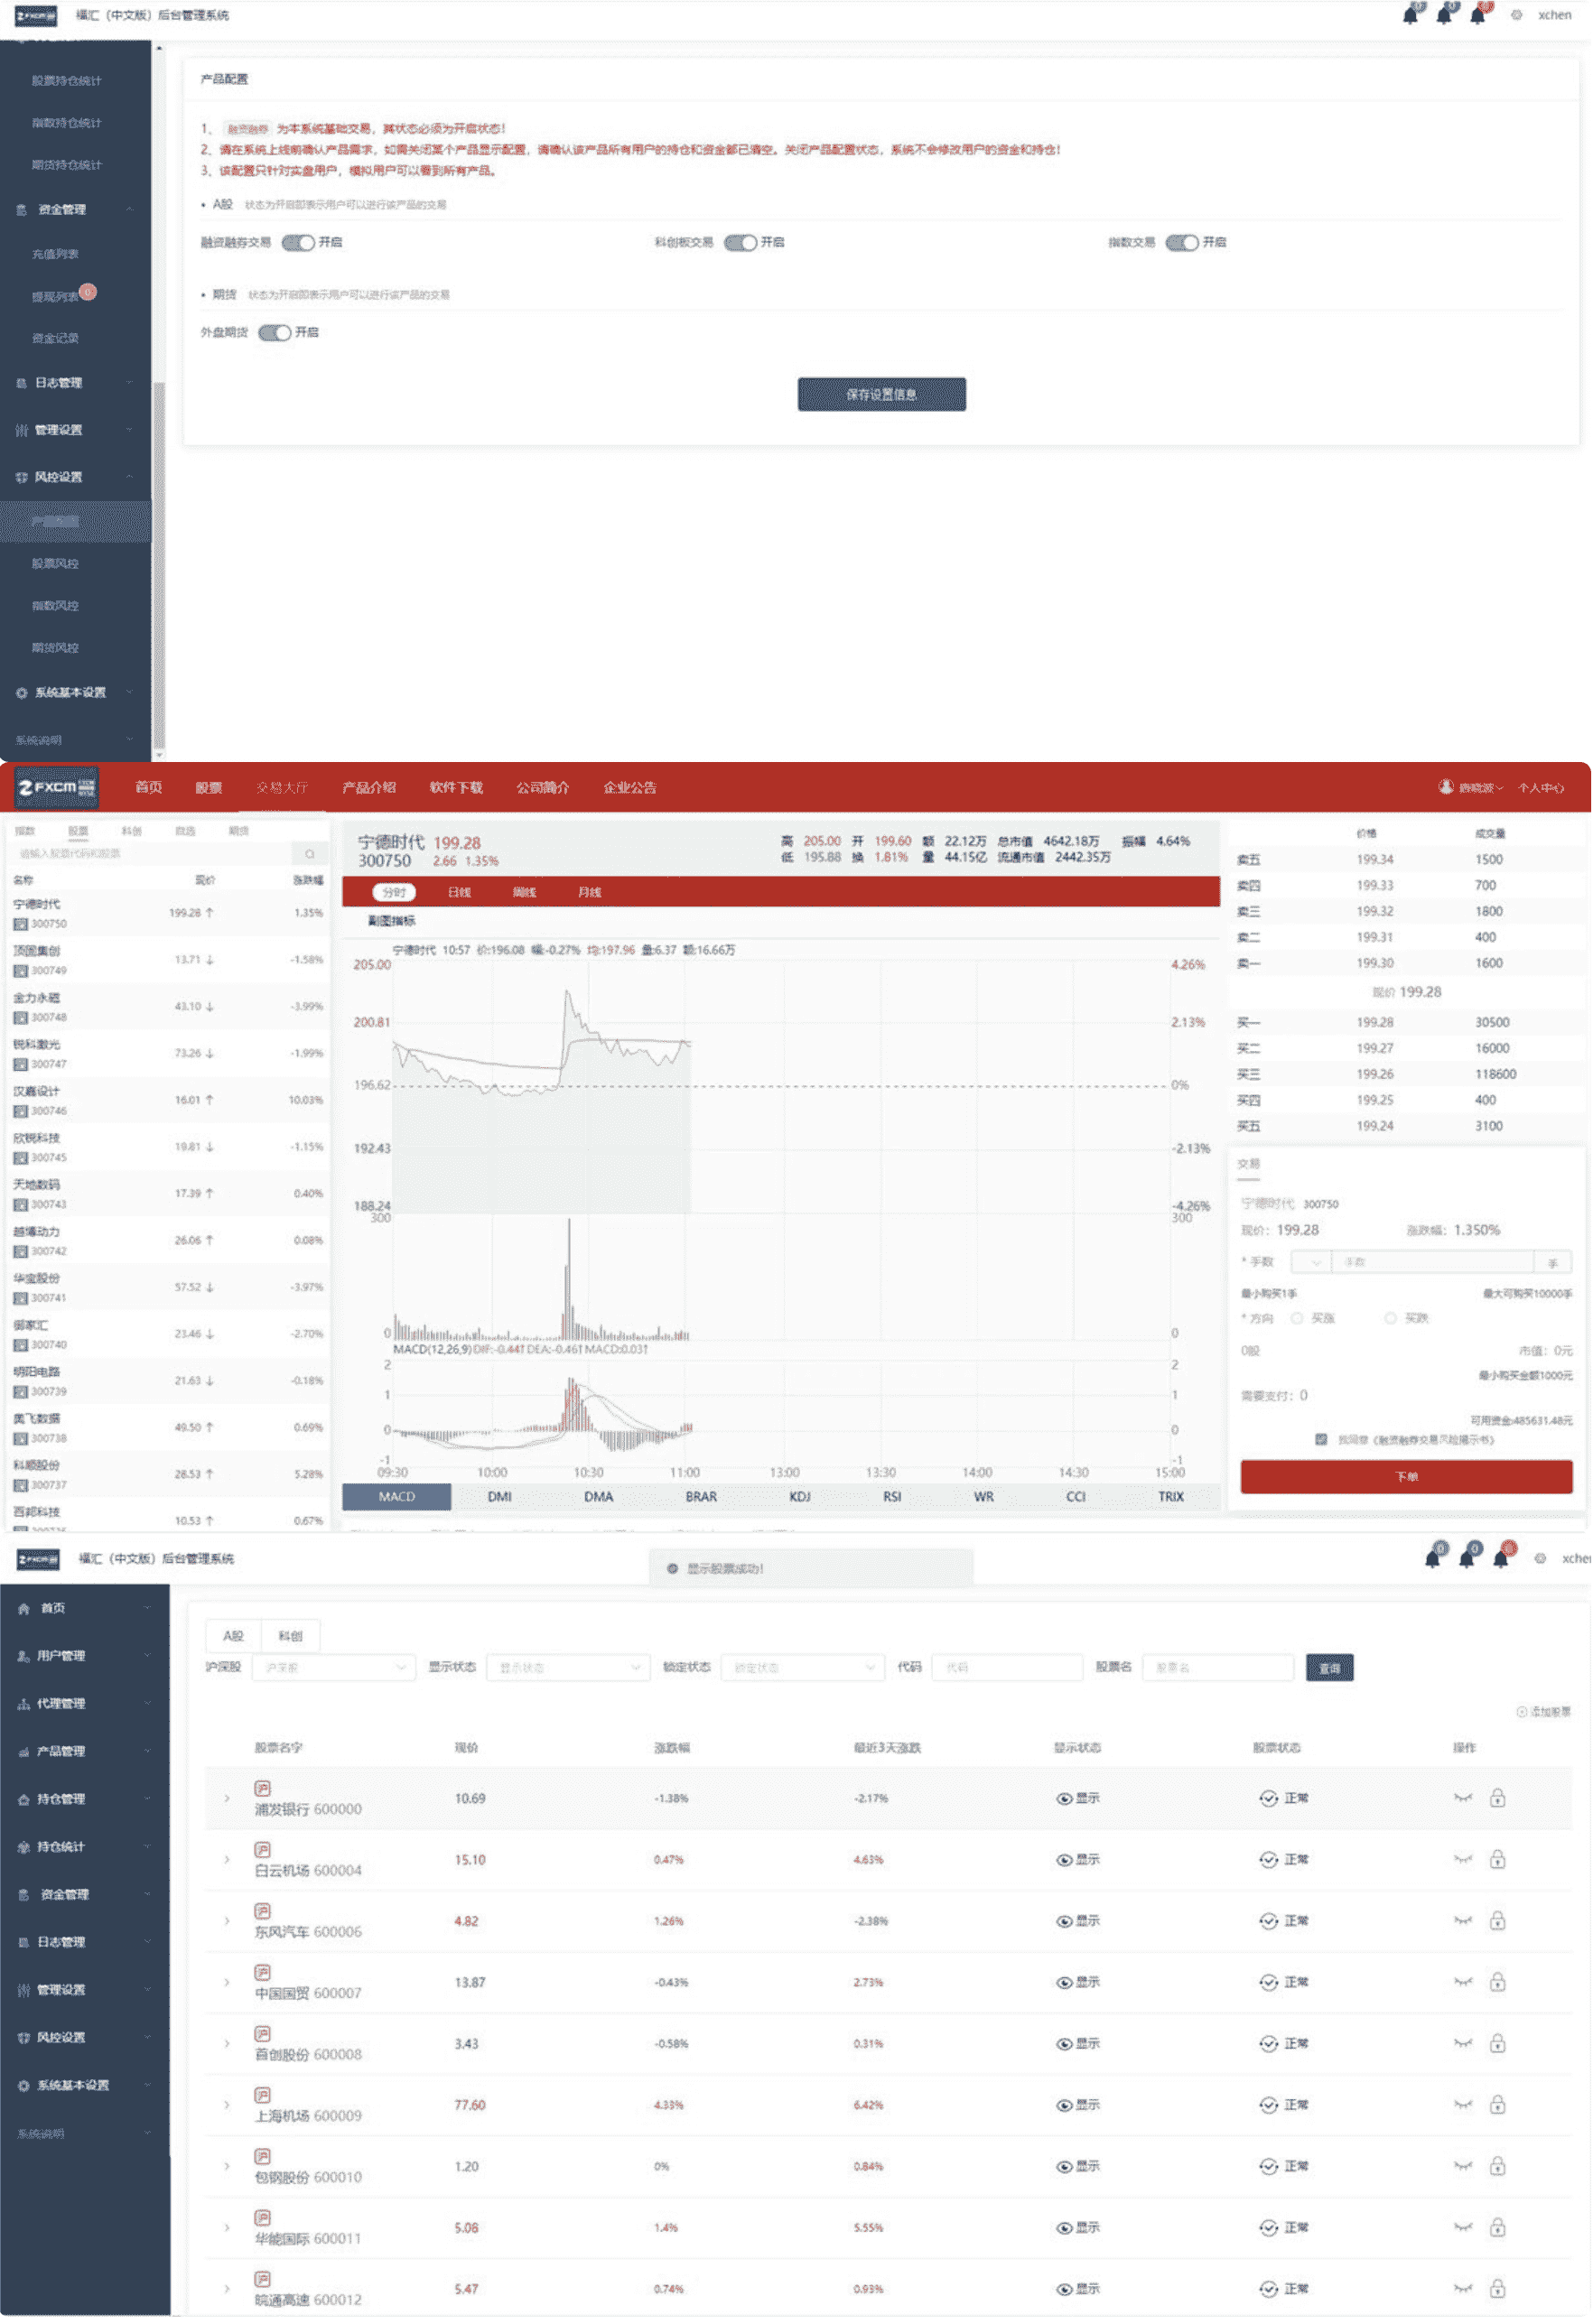The image size is (1593, 2324).
Task: Click the 代理管理 icon in bottom sidebar
Action: click(24, 1705)
